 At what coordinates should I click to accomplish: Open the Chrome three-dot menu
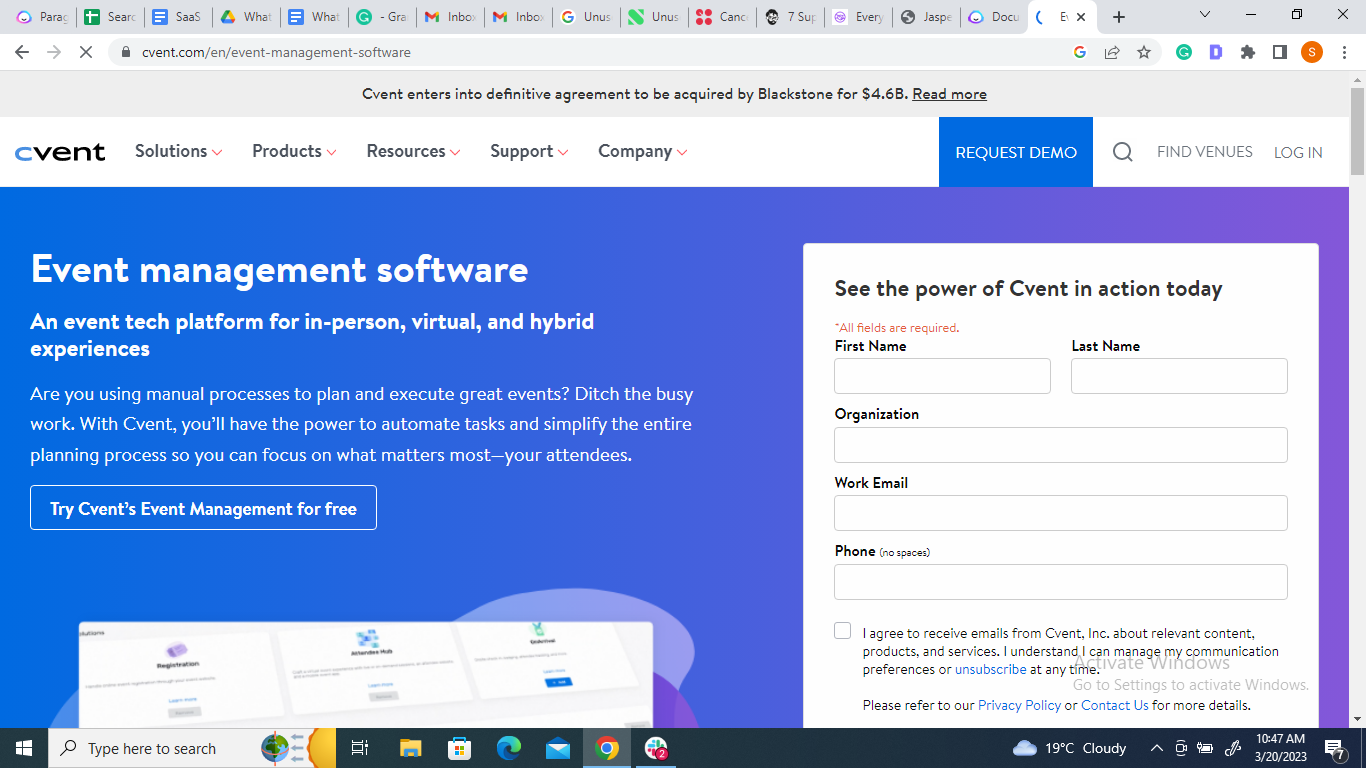[1344, 52]
